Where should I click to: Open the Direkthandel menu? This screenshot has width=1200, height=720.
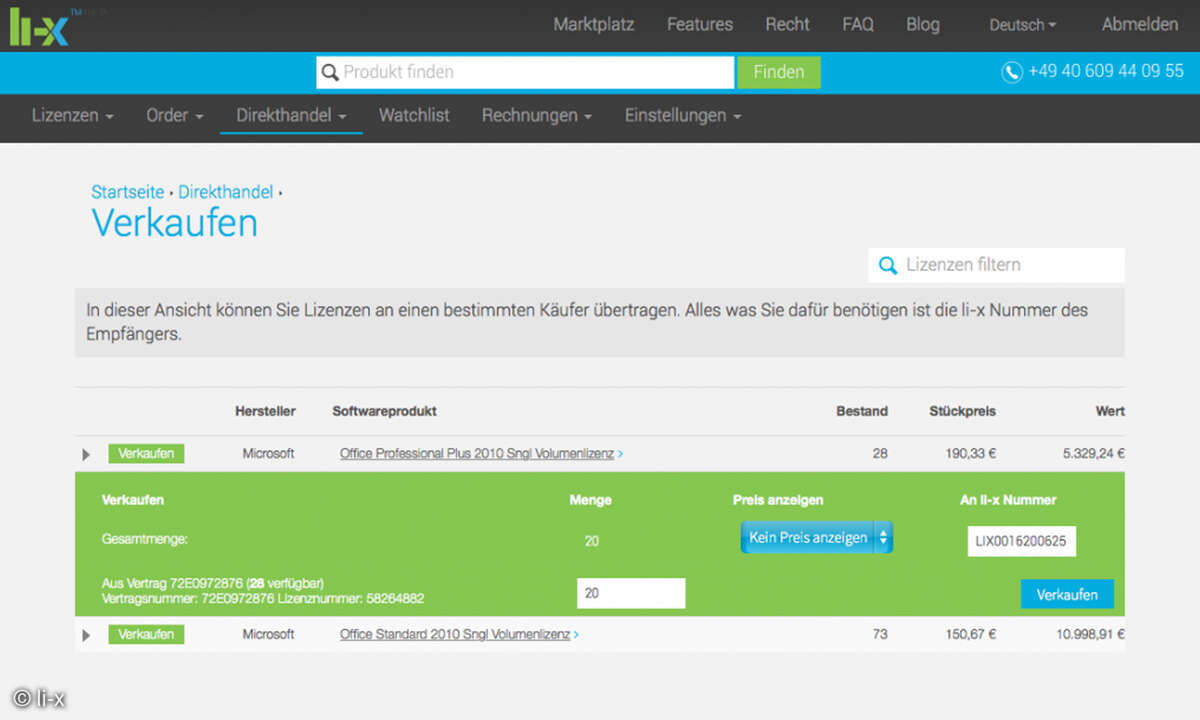click(x=292, y=115)
